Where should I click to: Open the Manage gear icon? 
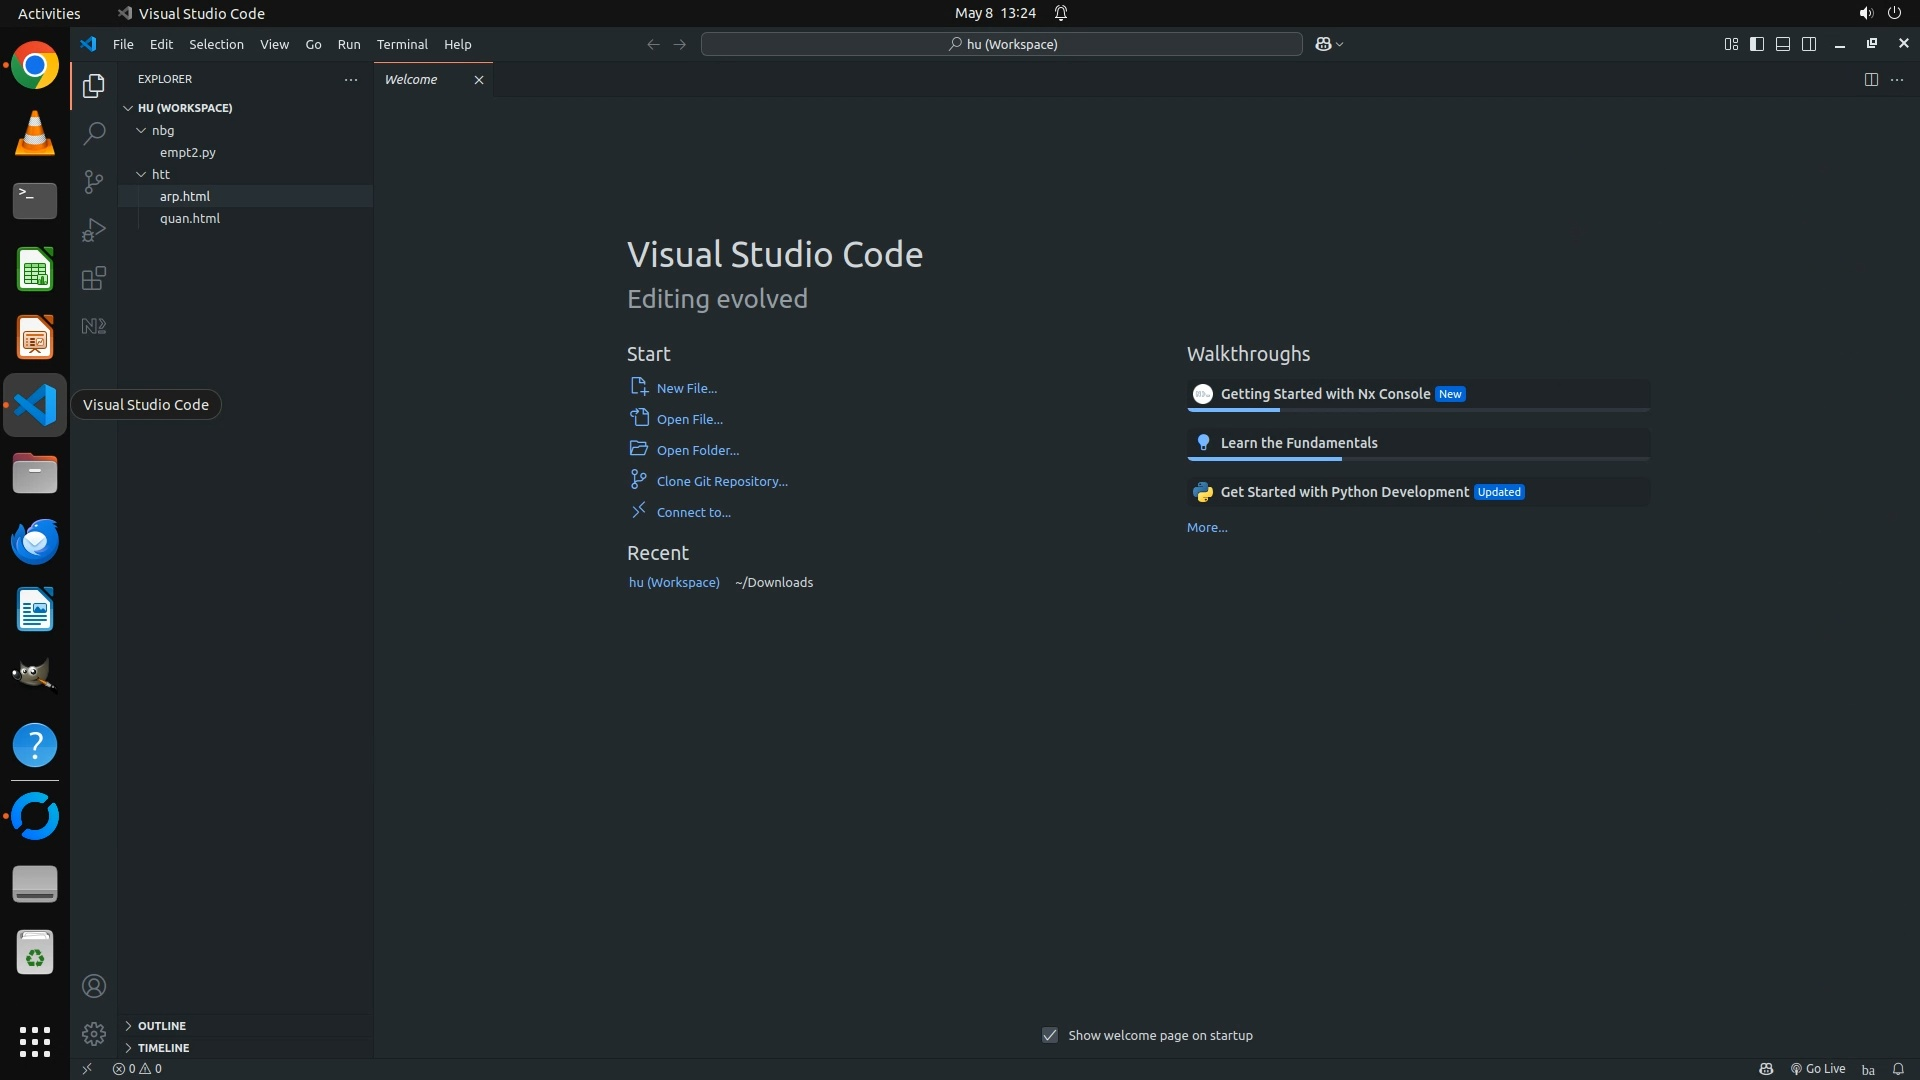94,1033
